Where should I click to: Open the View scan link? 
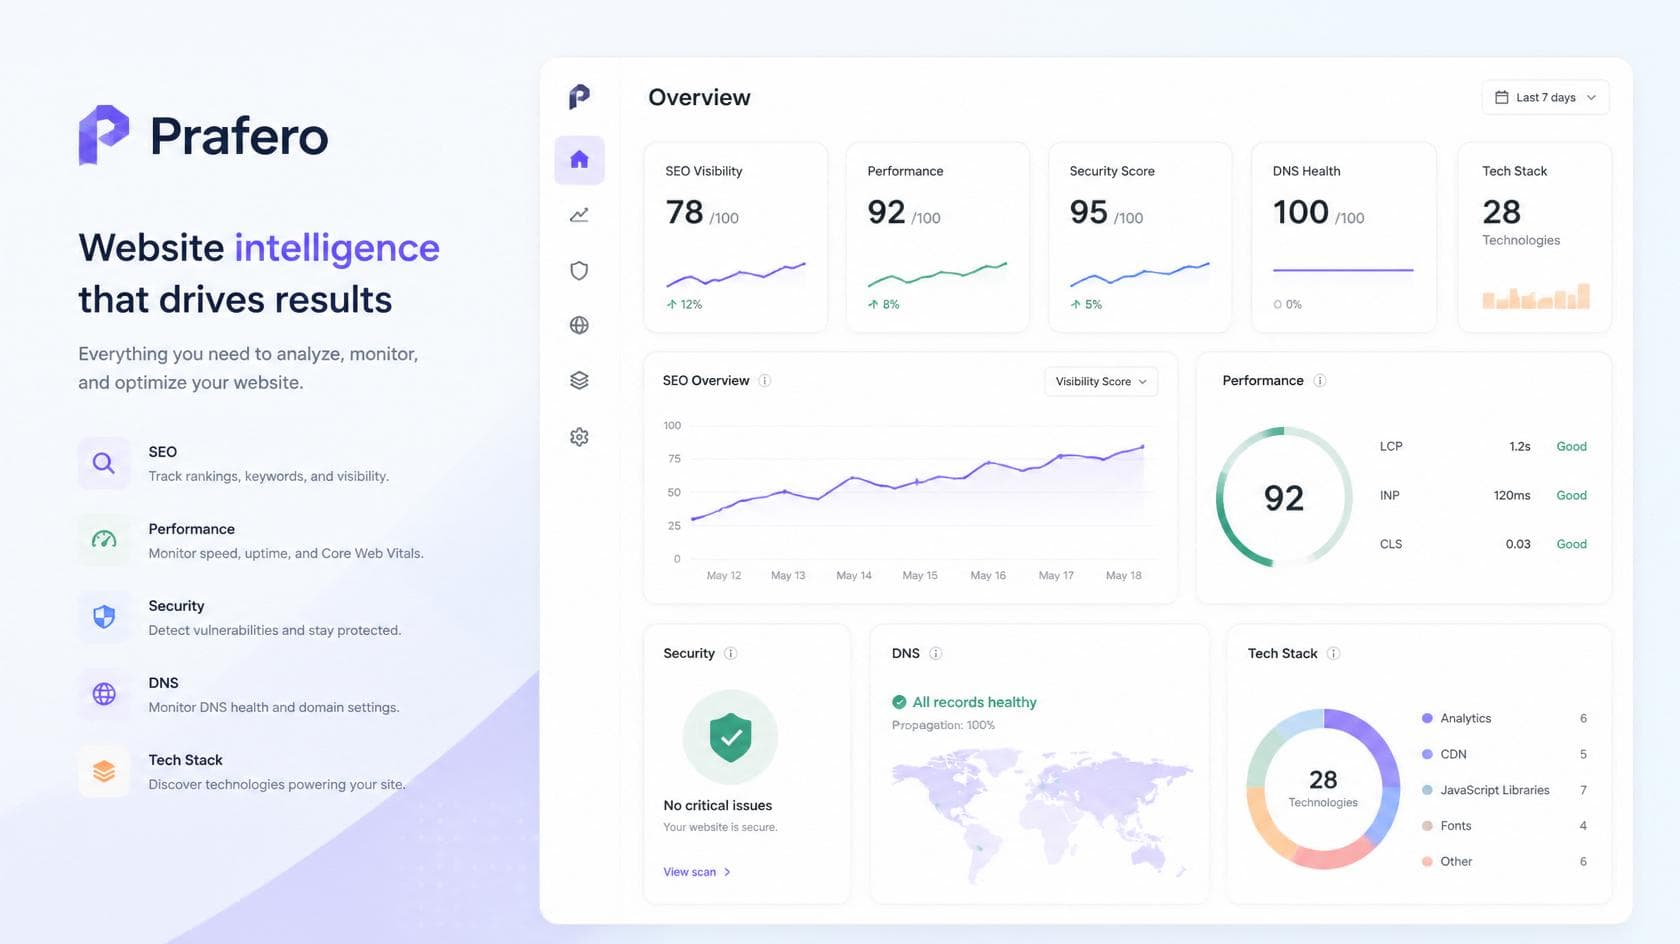tap(697, 872)
